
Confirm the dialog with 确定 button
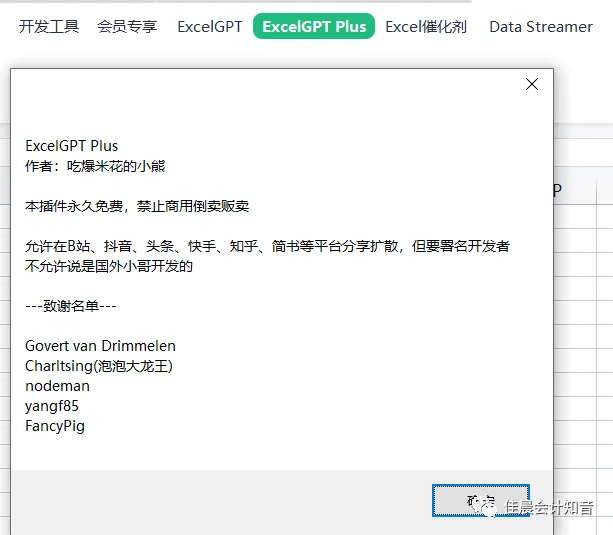[481, 500]
